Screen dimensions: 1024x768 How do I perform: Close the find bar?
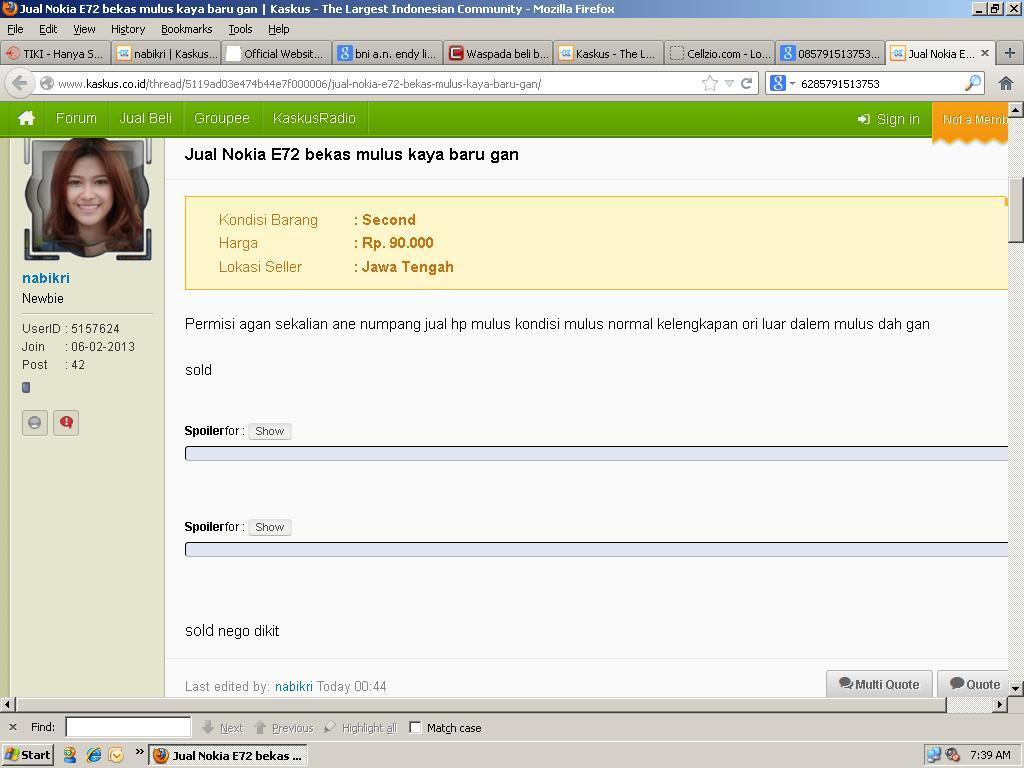pos(12,727)
